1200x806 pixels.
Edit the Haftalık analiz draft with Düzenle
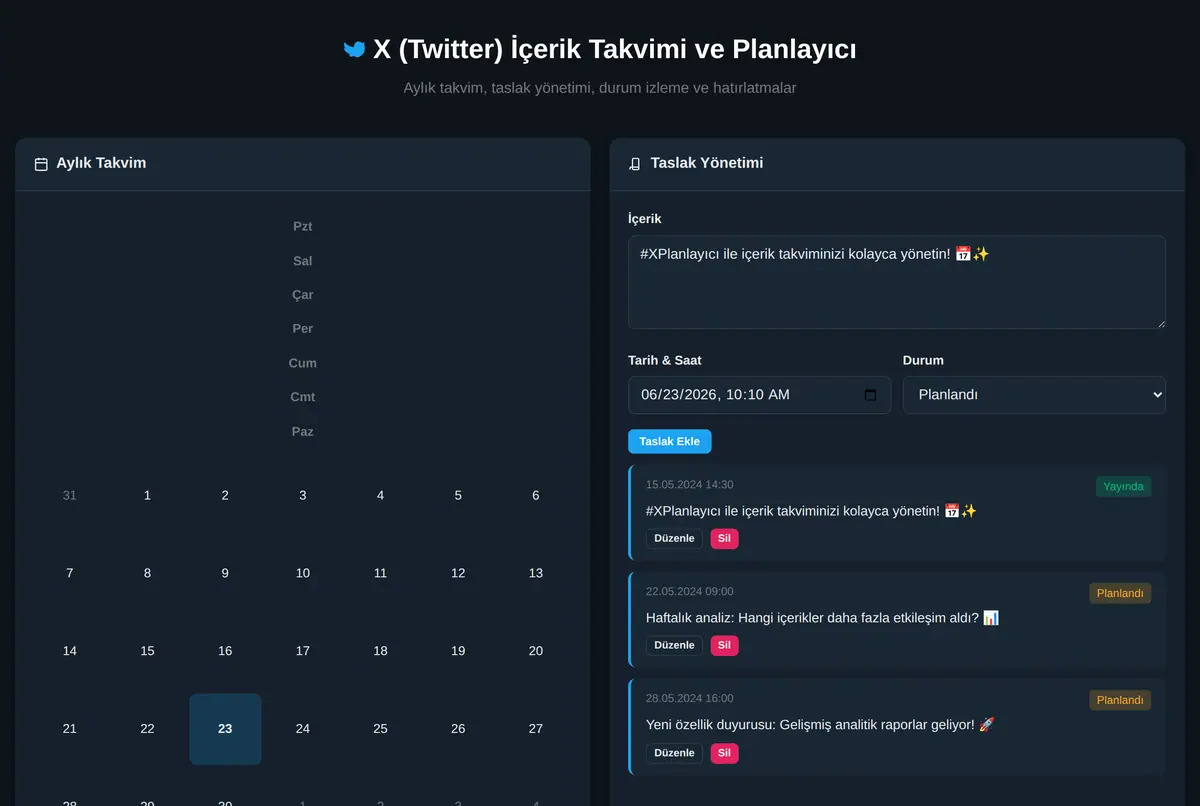674,645
